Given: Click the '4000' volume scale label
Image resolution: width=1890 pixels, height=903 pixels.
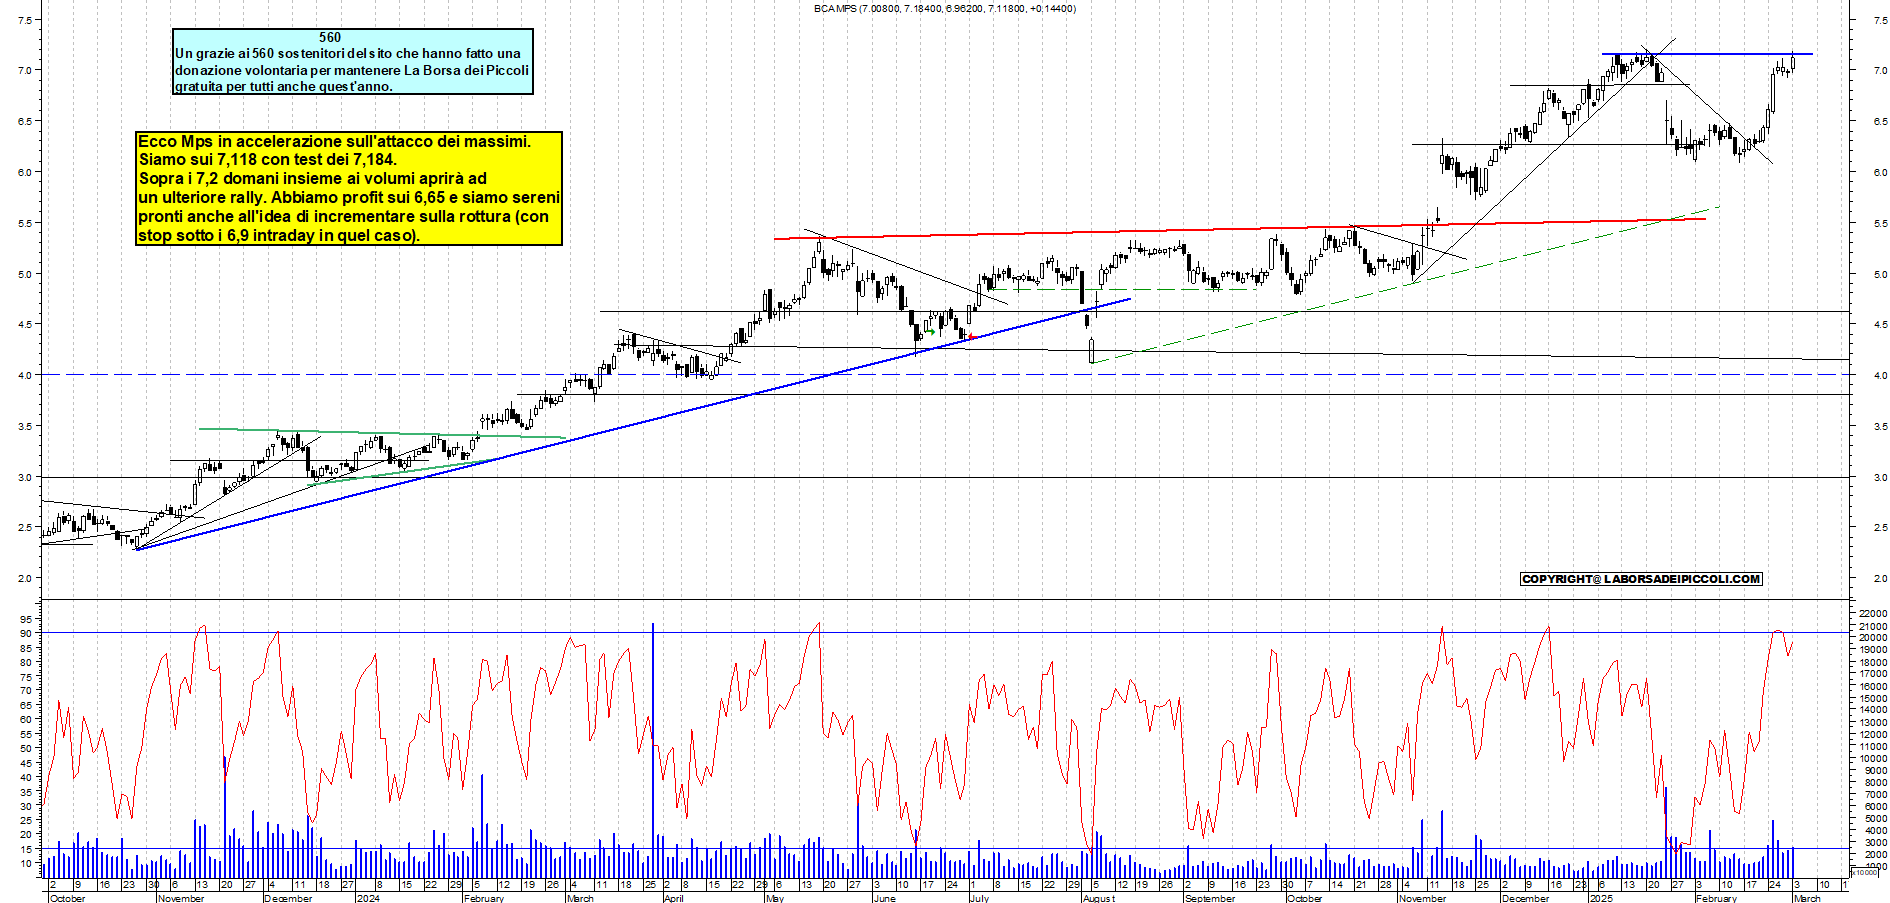Looking at the screenshot, I should click(1875, 830).
